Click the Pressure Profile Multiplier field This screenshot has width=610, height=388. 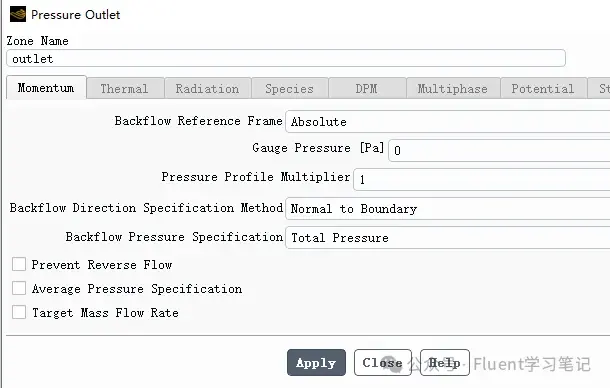(x=482, y=179)
